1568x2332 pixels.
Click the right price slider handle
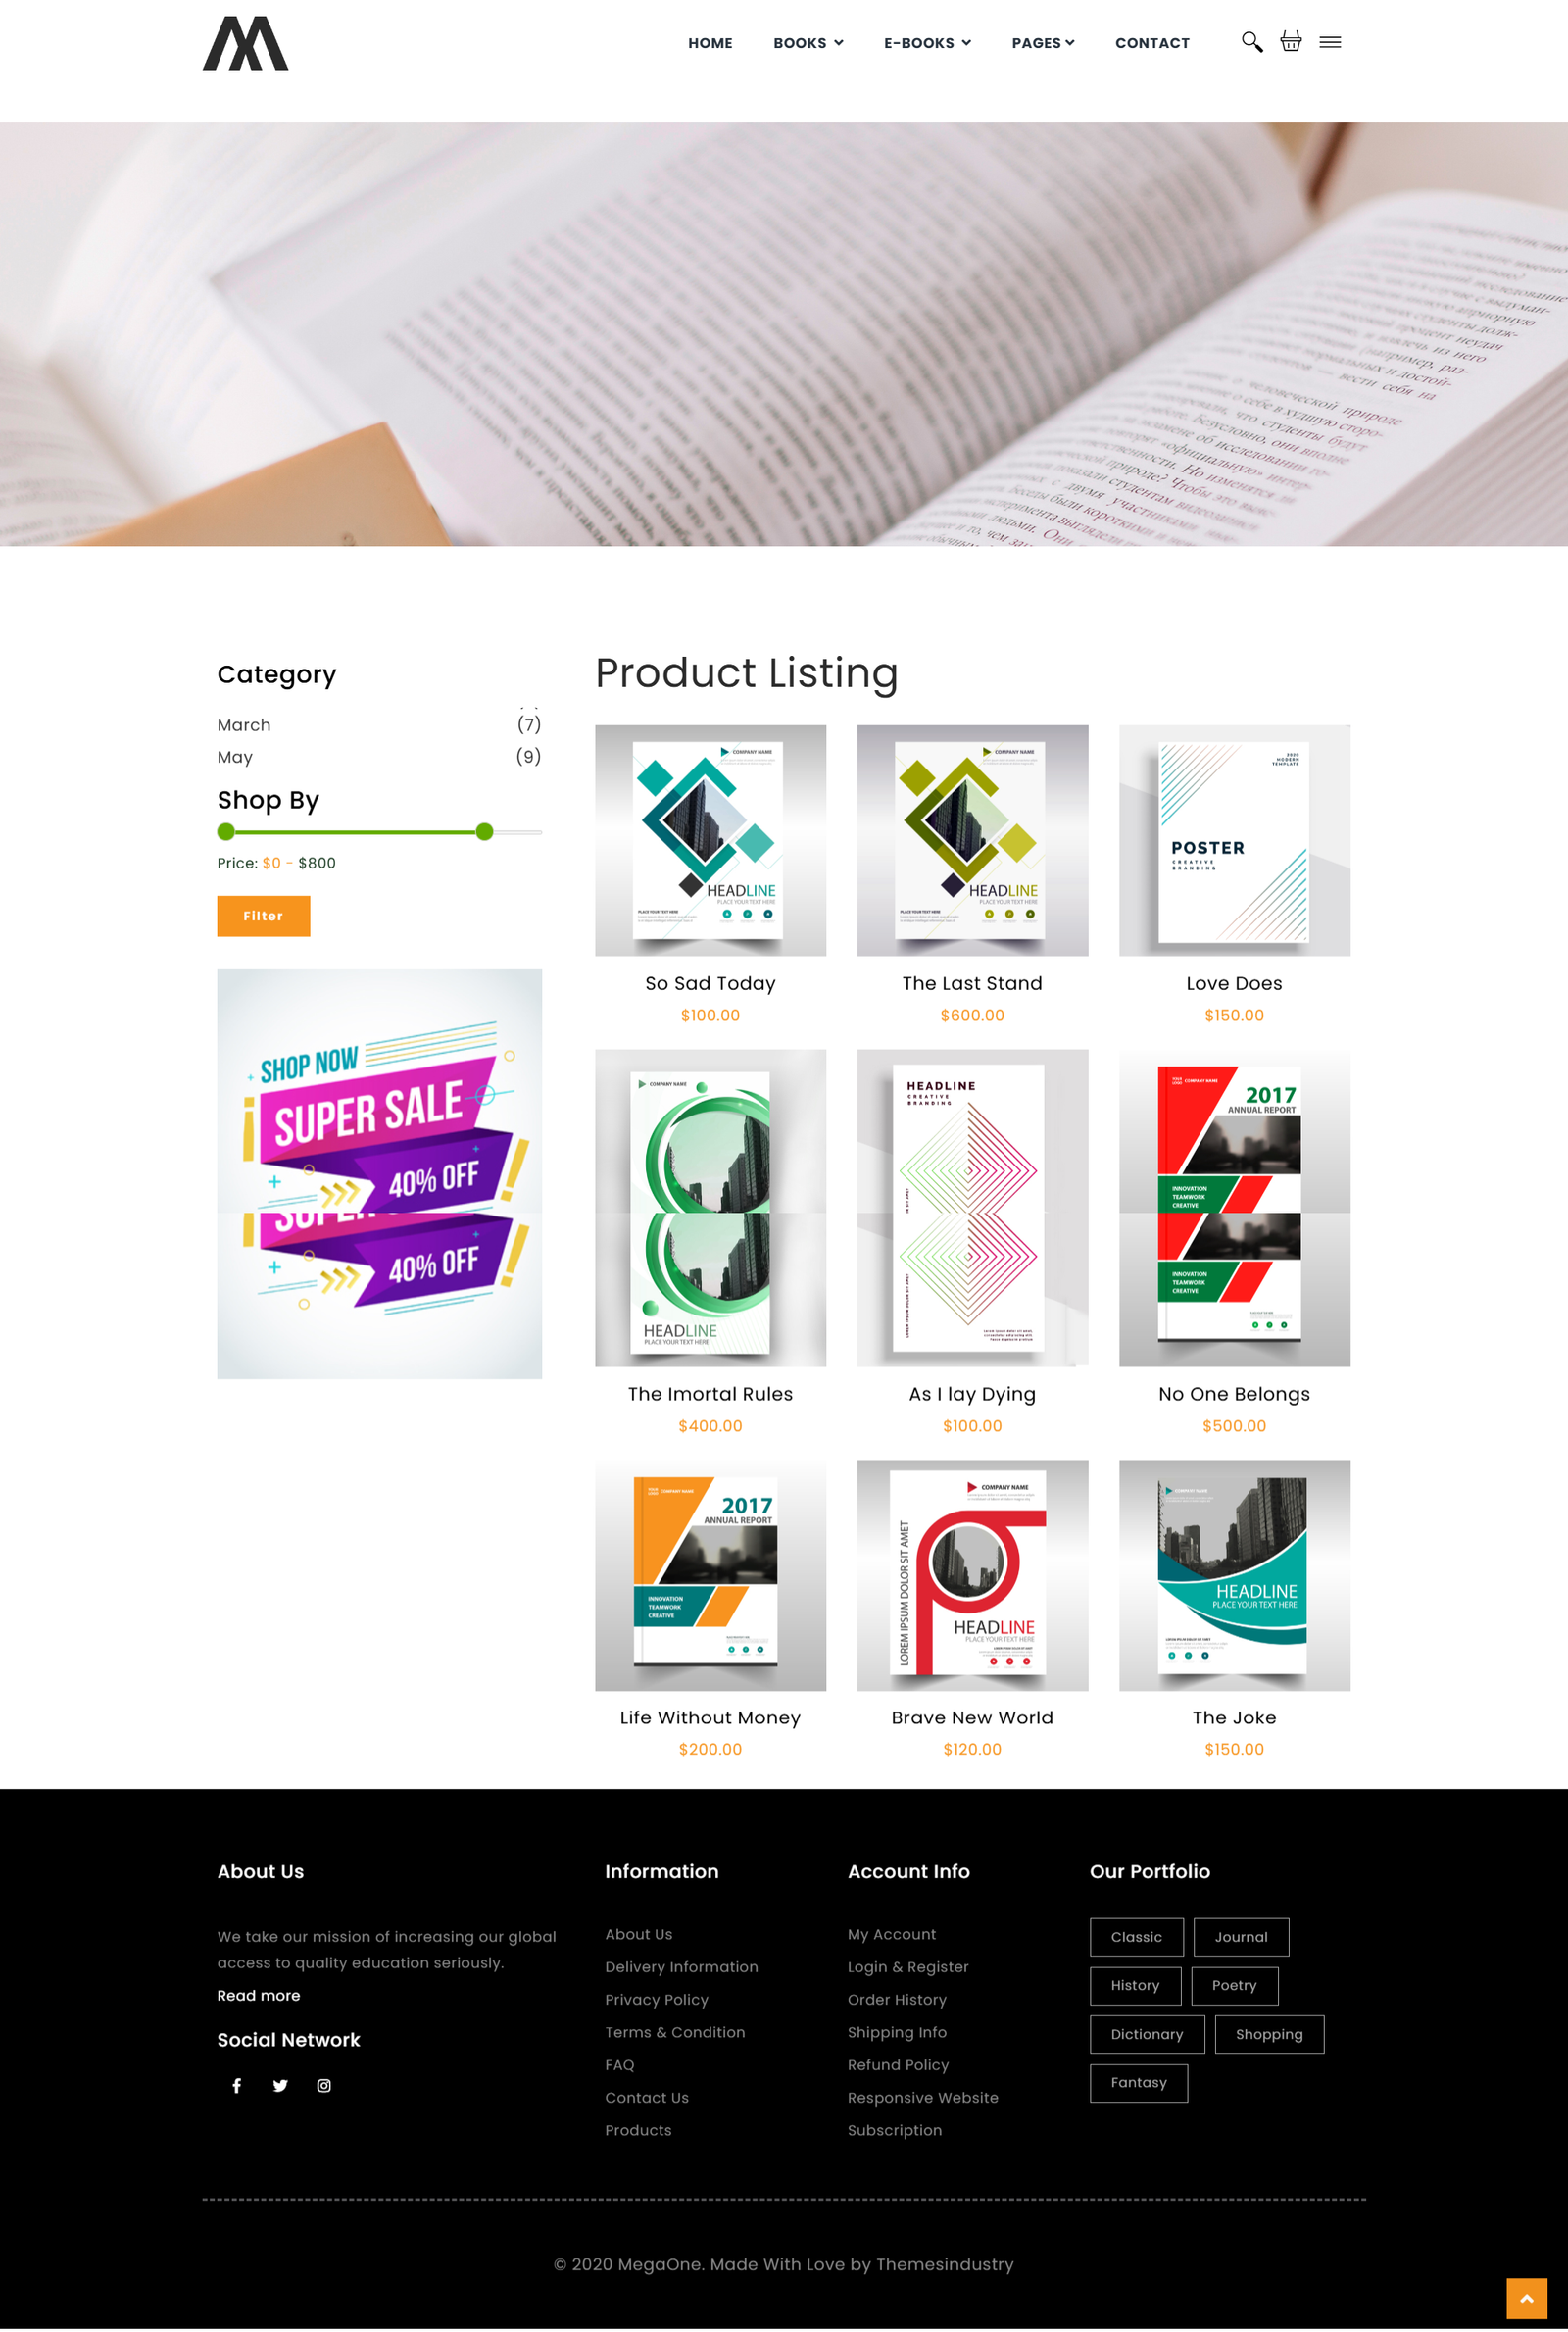coord(484,832)
